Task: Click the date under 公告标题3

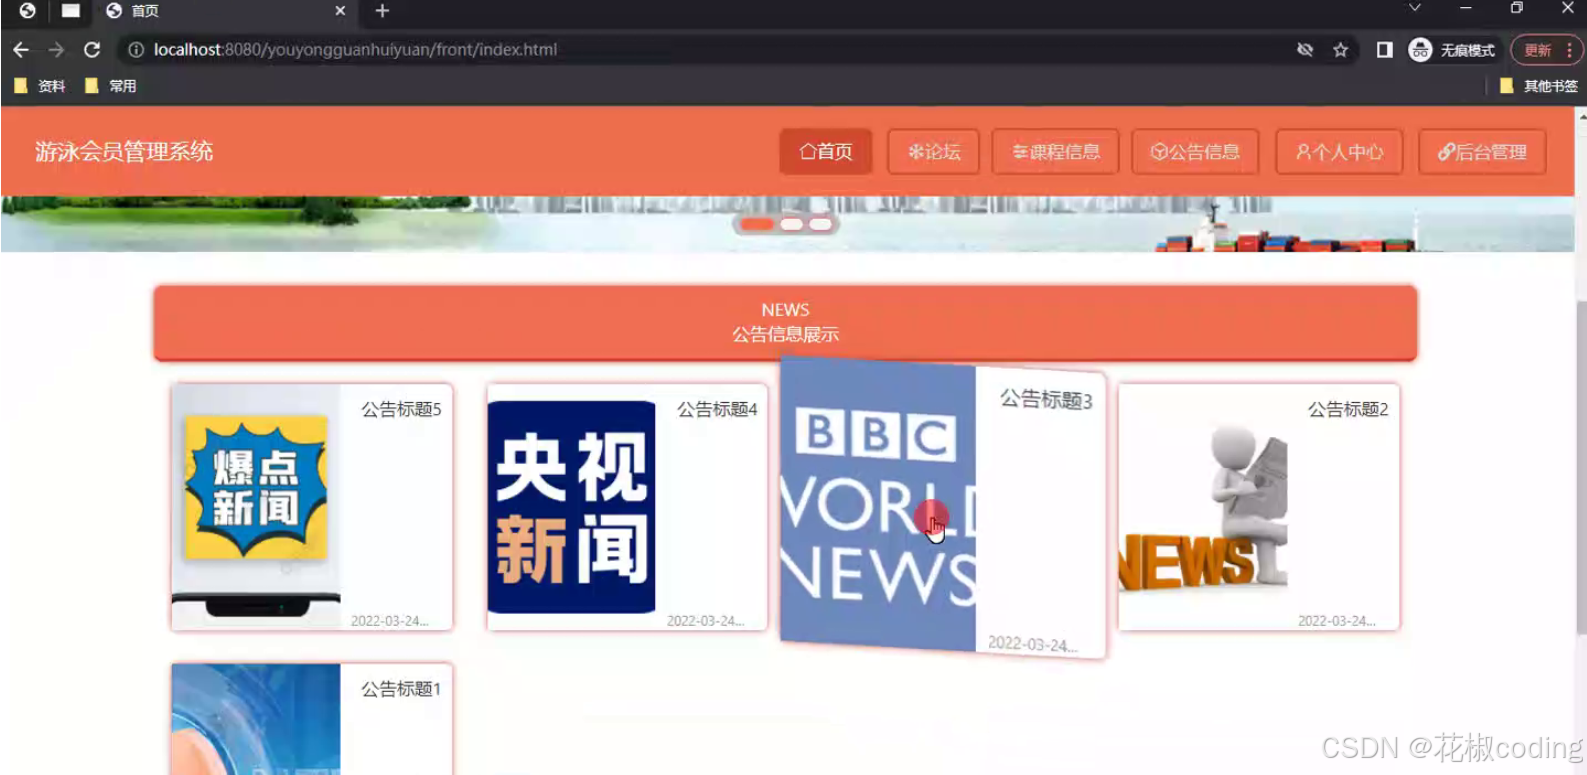Action: point(1033,644)
